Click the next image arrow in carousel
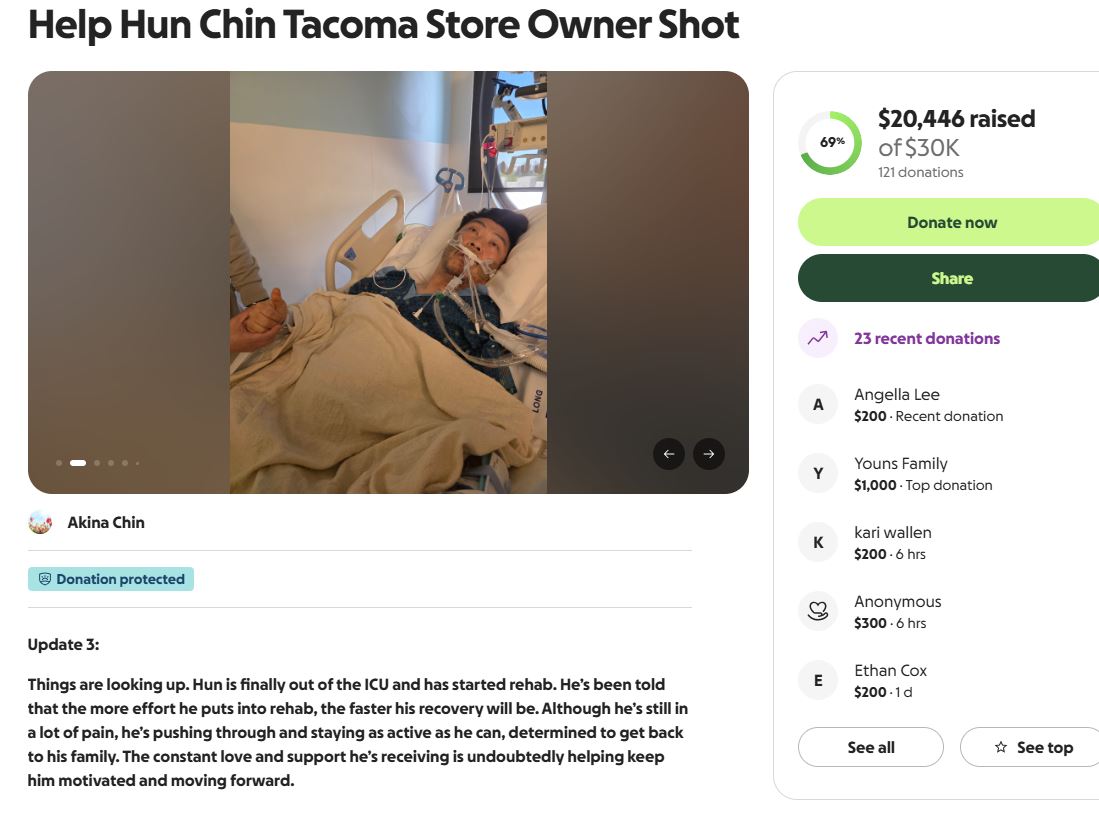Image resolution: width=1099 pixels, height=820 pixels. coord(709,454)
